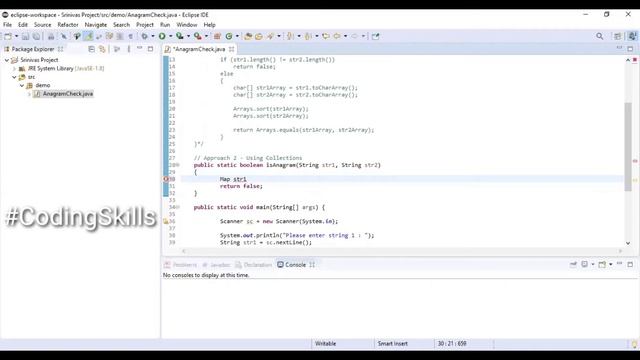Open the New dropdown arrow
Screen dimensions: 640x360
pos(16,36)
